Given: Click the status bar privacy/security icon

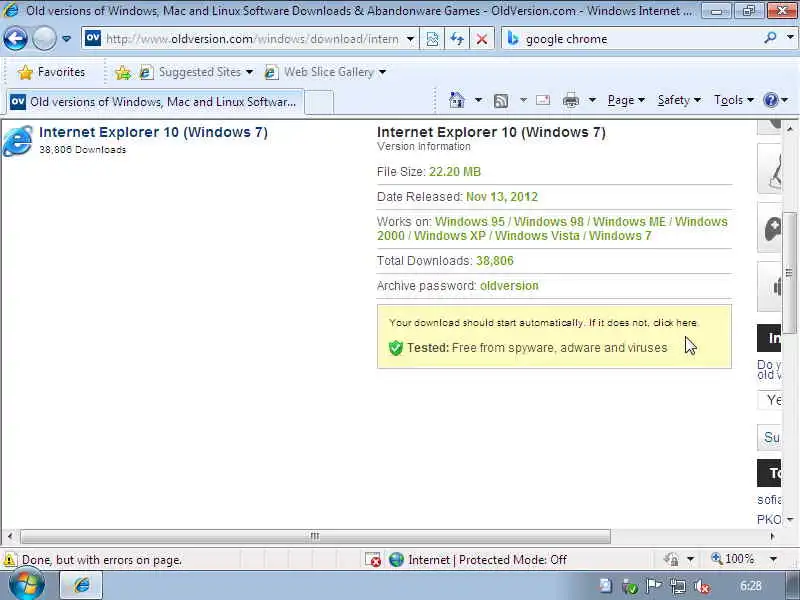Looking at the screenshot, I should (671, 560).
